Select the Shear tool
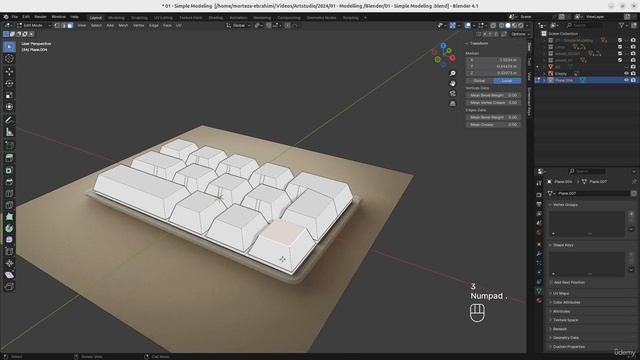 (x=9, y=275)
